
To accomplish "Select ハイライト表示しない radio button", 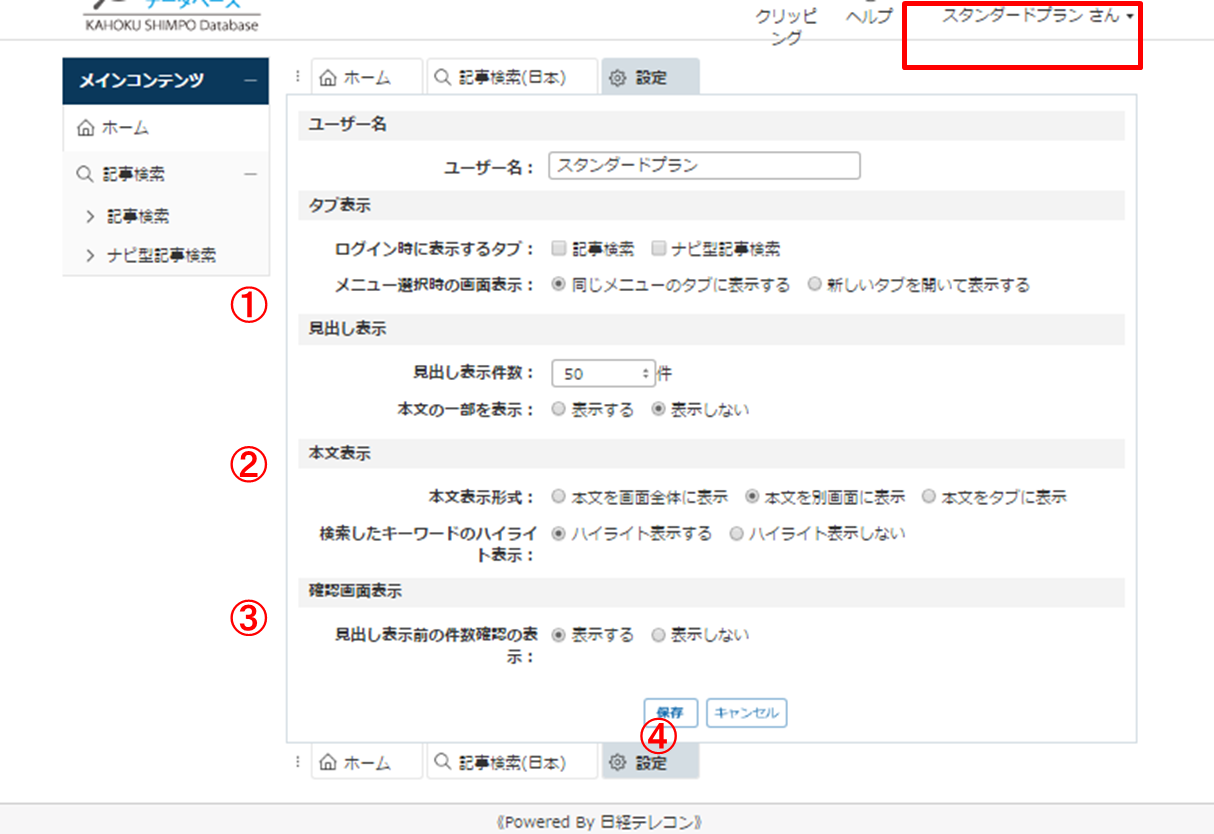I will (737, 534).
